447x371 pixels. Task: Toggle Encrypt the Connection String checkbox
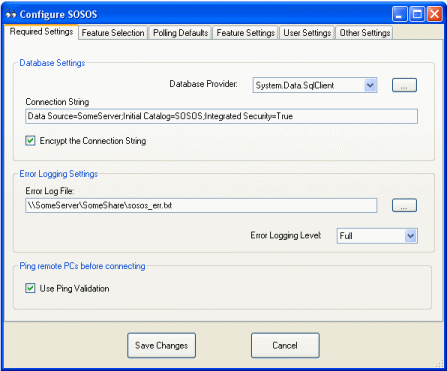(30, 141)
